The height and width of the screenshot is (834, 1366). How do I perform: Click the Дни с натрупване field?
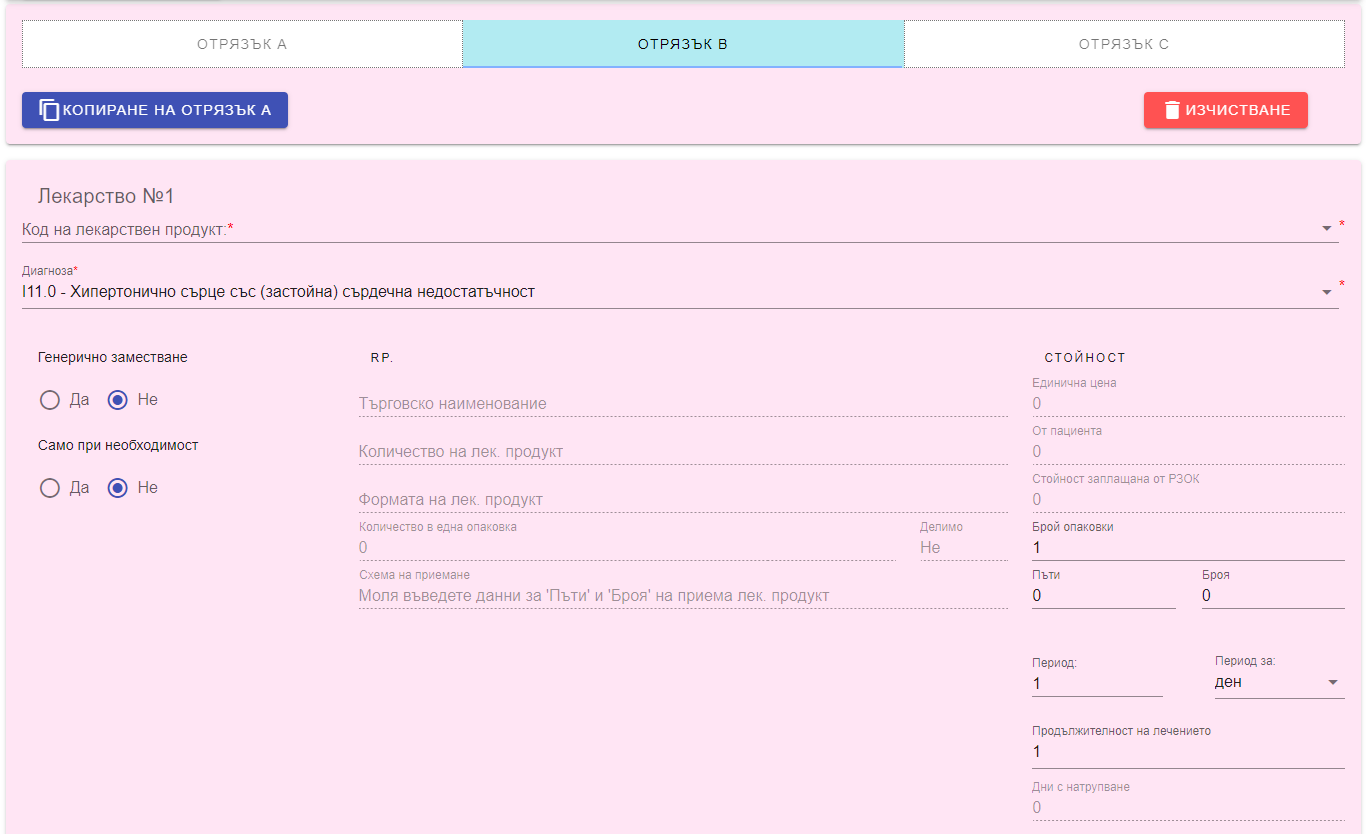(x=1188, y=808)
